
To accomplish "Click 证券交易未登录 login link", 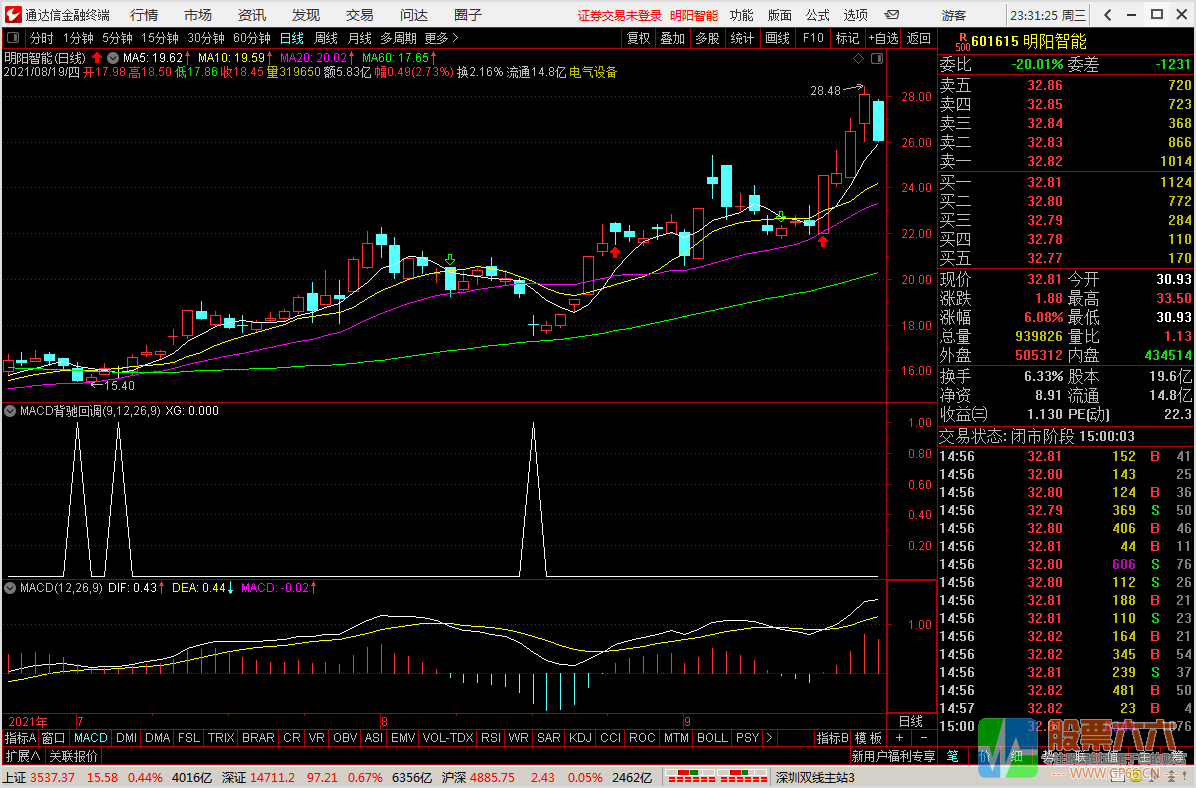I will pos(620,15).
